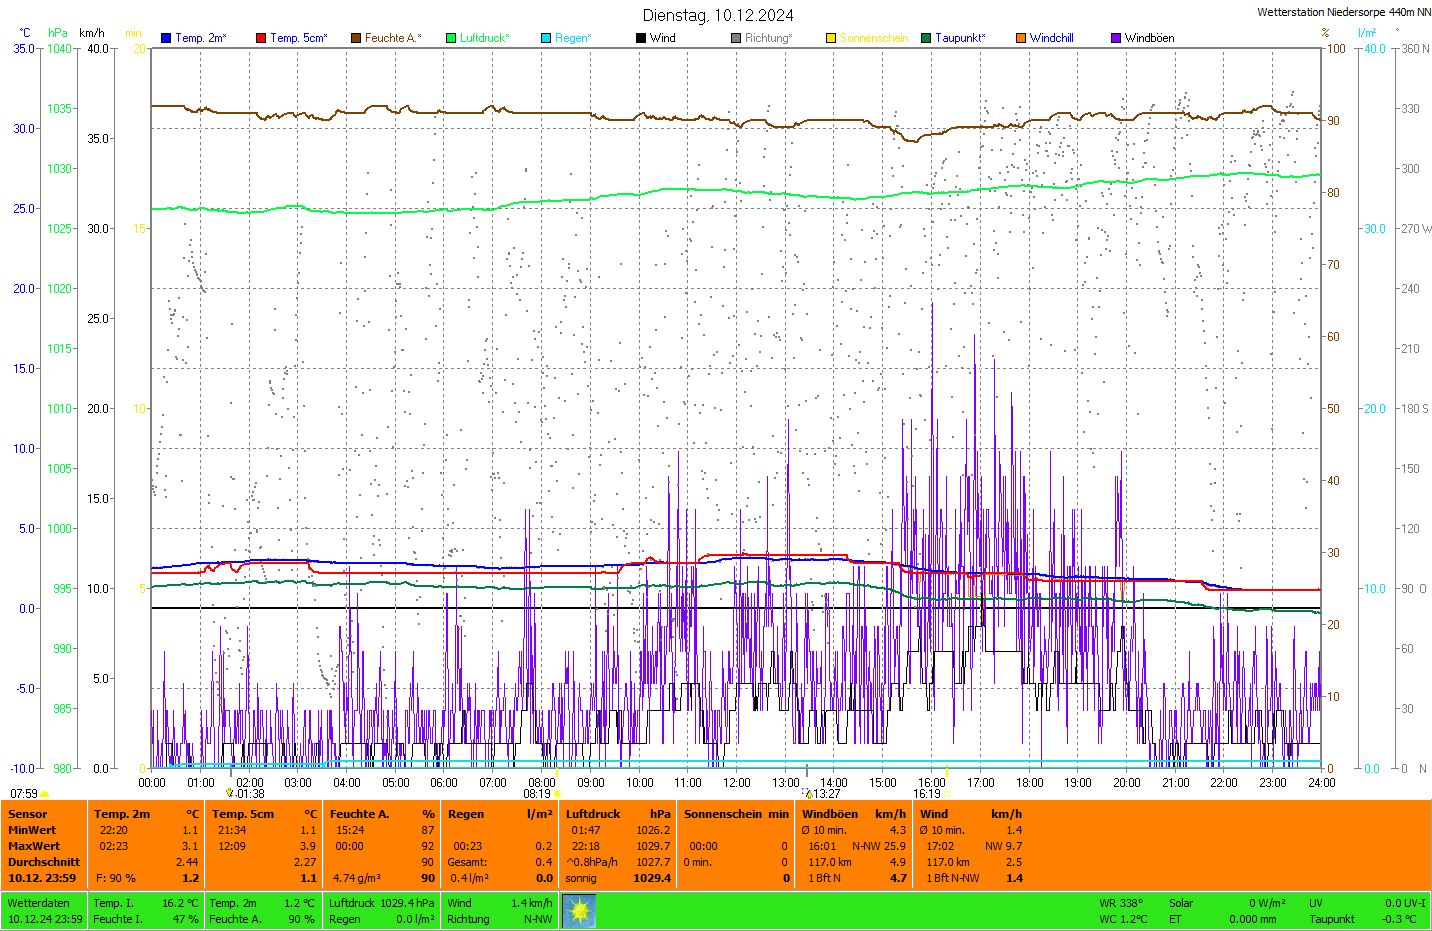1432x931 pixels.
Task: Click the Taupunkt legend label
Action: click(x=959, y=38)
